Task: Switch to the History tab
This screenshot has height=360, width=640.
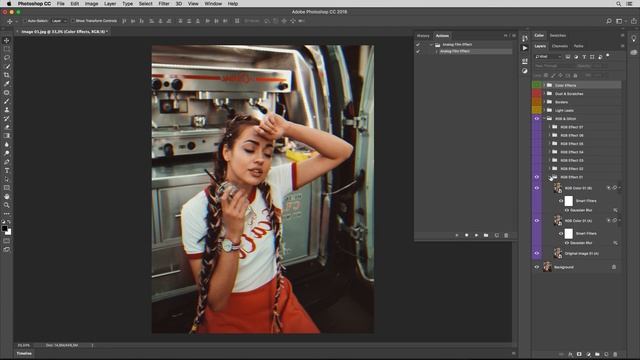Action: click(x=423, y=36)
